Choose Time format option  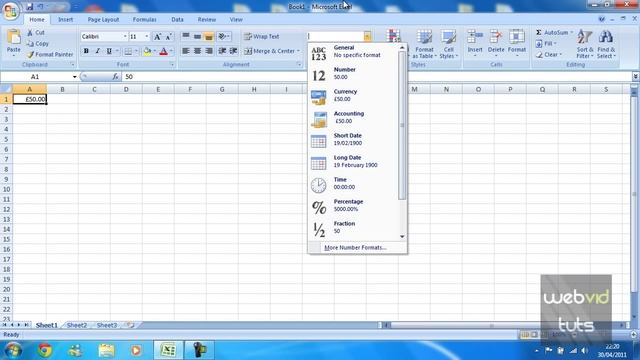pyautogui.click(x=353, y=185)
